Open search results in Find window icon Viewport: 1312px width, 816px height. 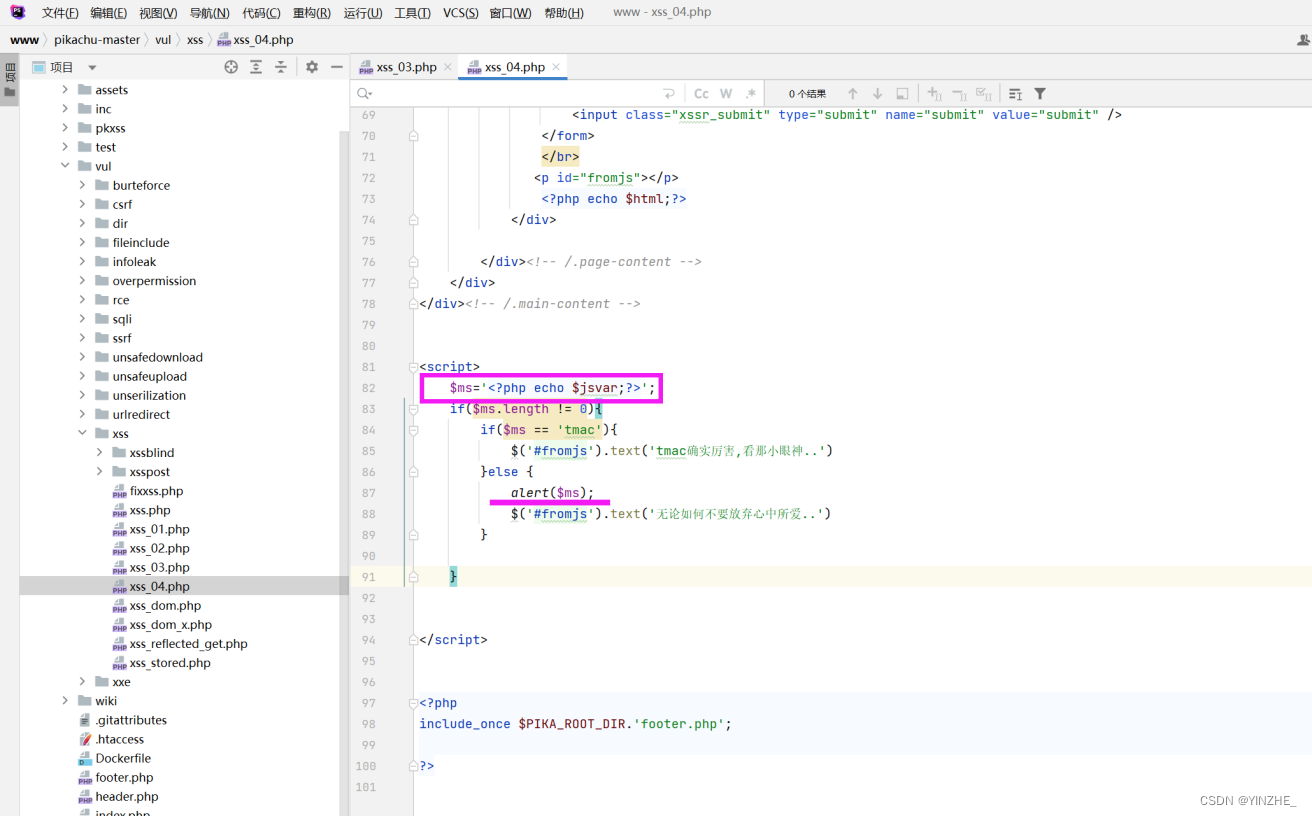(902, 93)
